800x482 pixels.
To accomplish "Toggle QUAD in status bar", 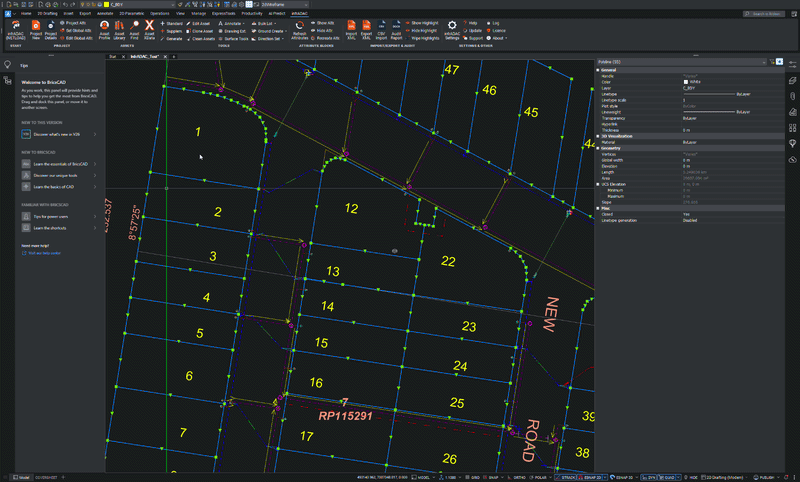I will pos(666,478).
